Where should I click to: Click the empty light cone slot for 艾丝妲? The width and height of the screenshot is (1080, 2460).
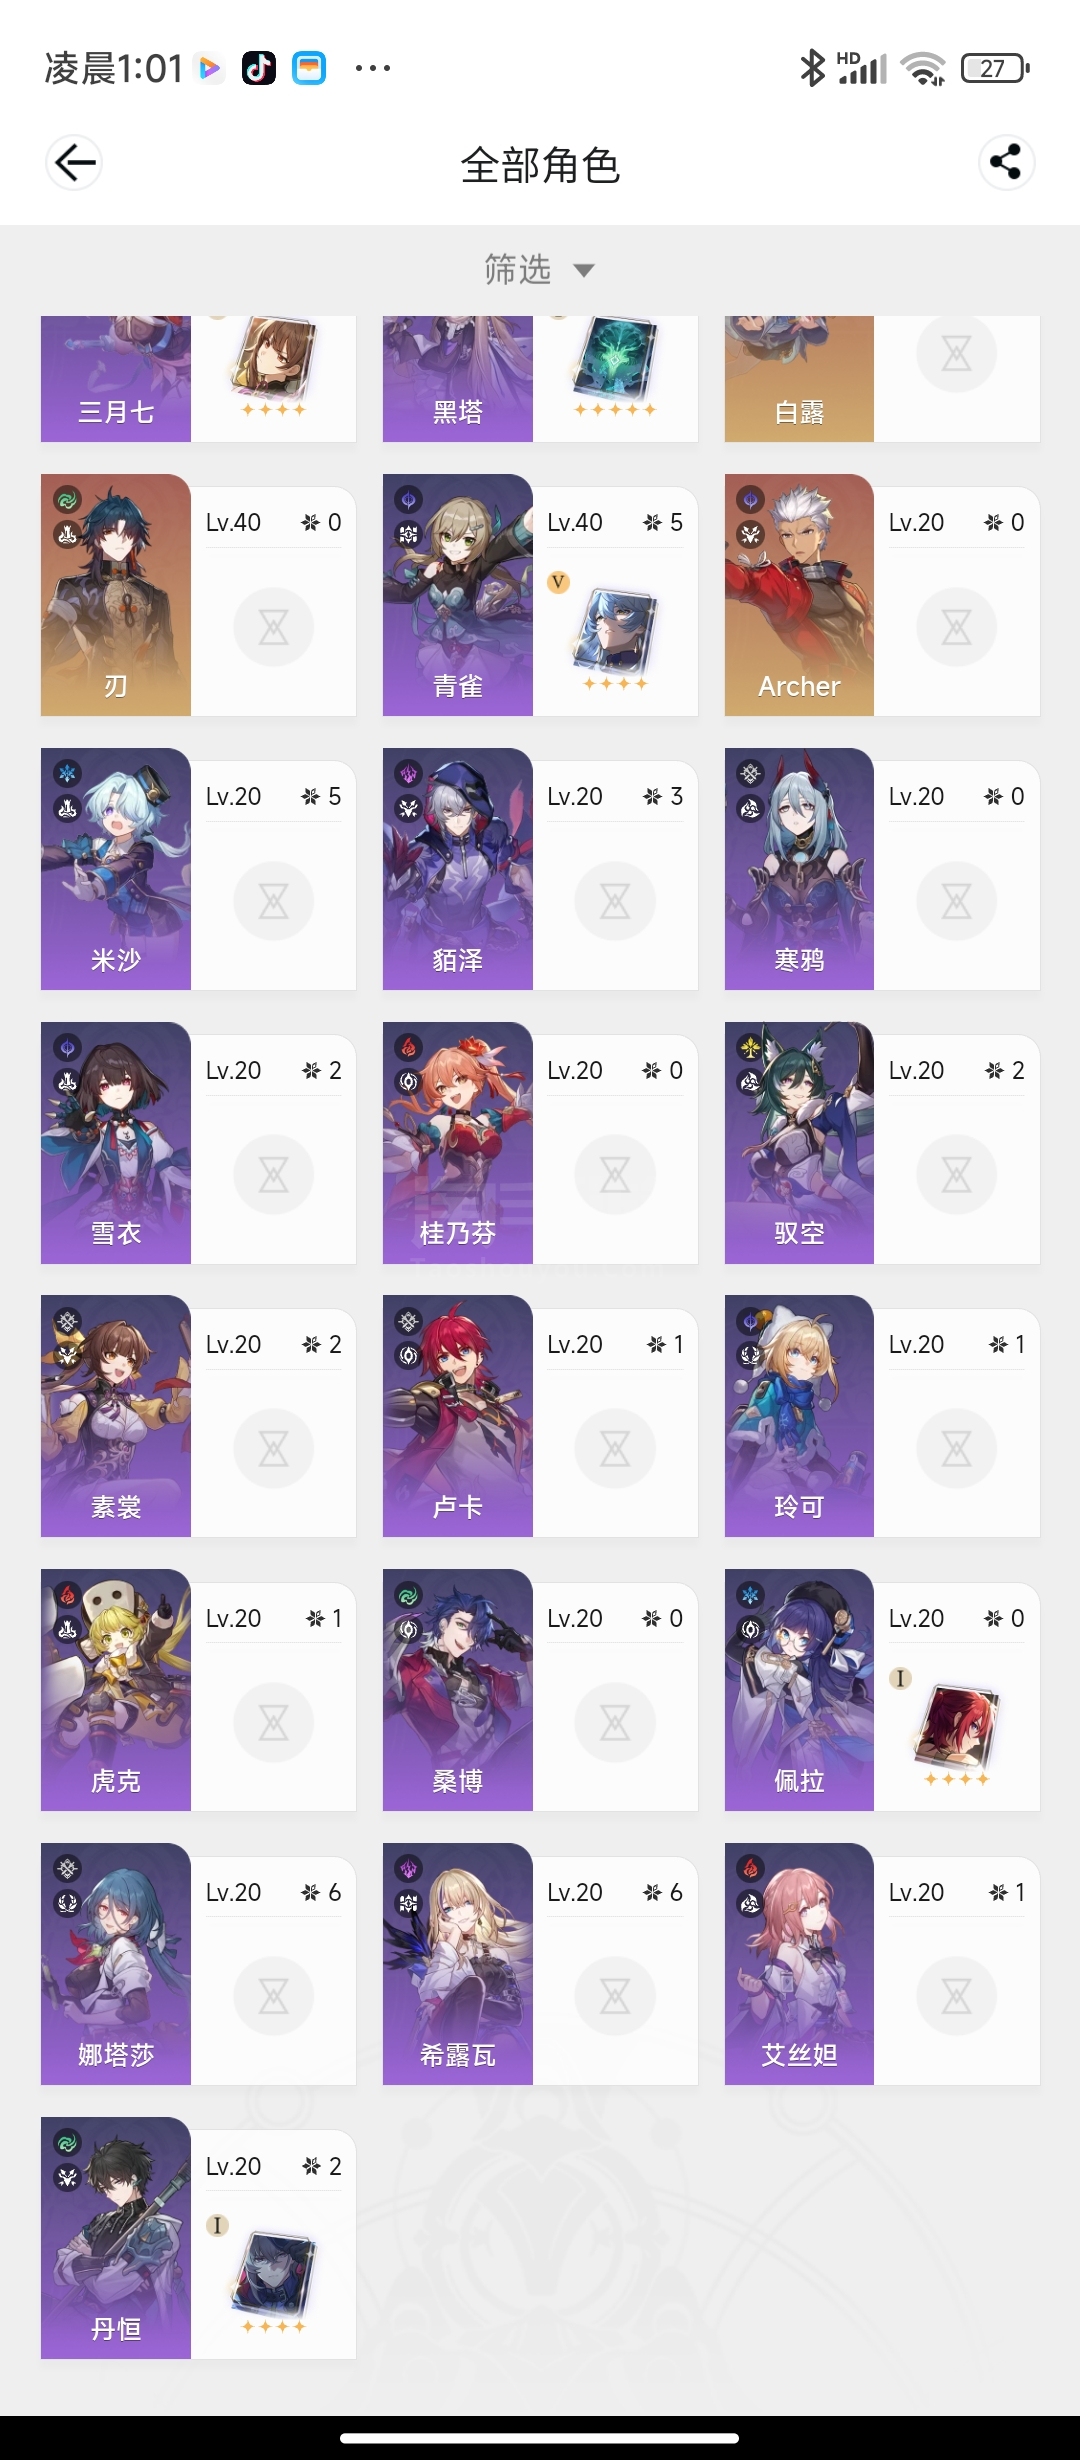[957, 1997]
